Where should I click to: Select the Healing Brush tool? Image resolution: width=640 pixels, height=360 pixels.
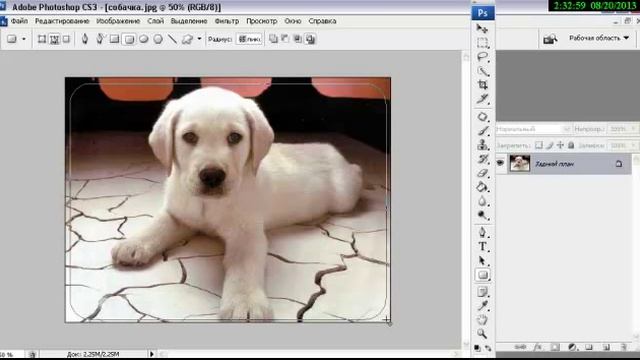[x=482, y=117]
